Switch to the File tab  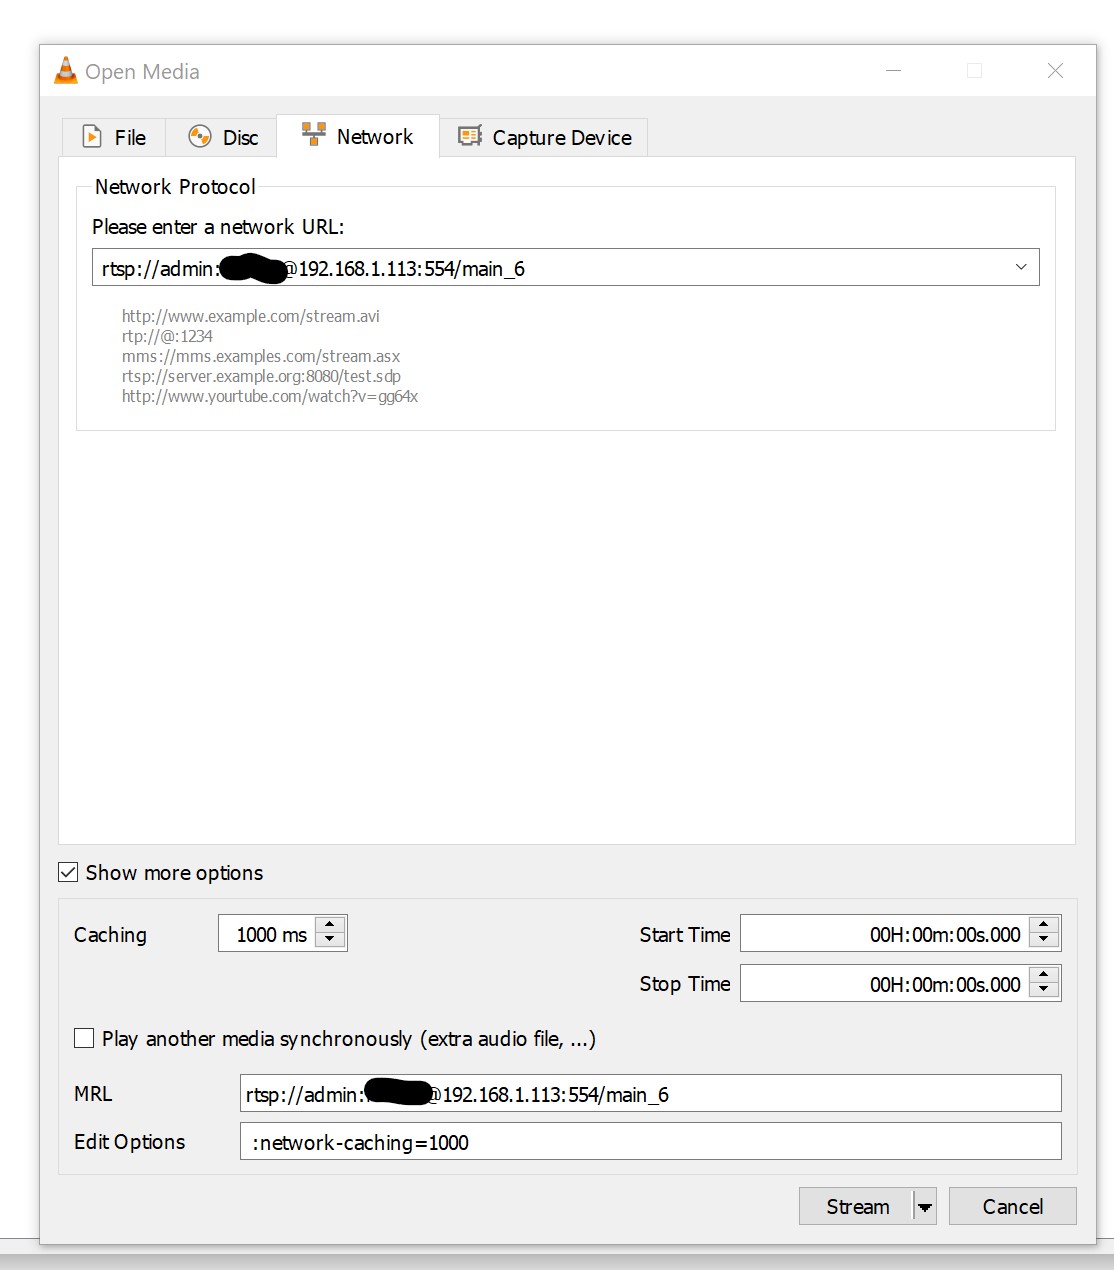[x=114, y=137]
